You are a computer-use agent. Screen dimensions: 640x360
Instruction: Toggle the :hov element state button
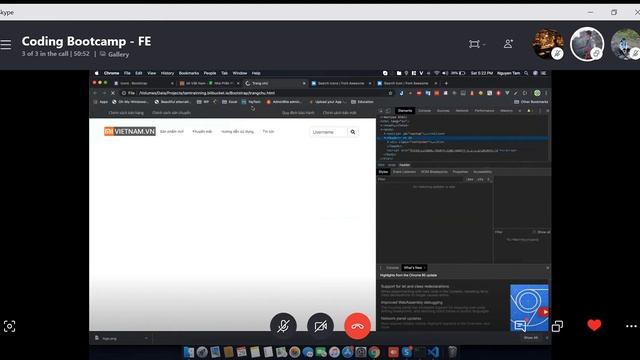470,179
